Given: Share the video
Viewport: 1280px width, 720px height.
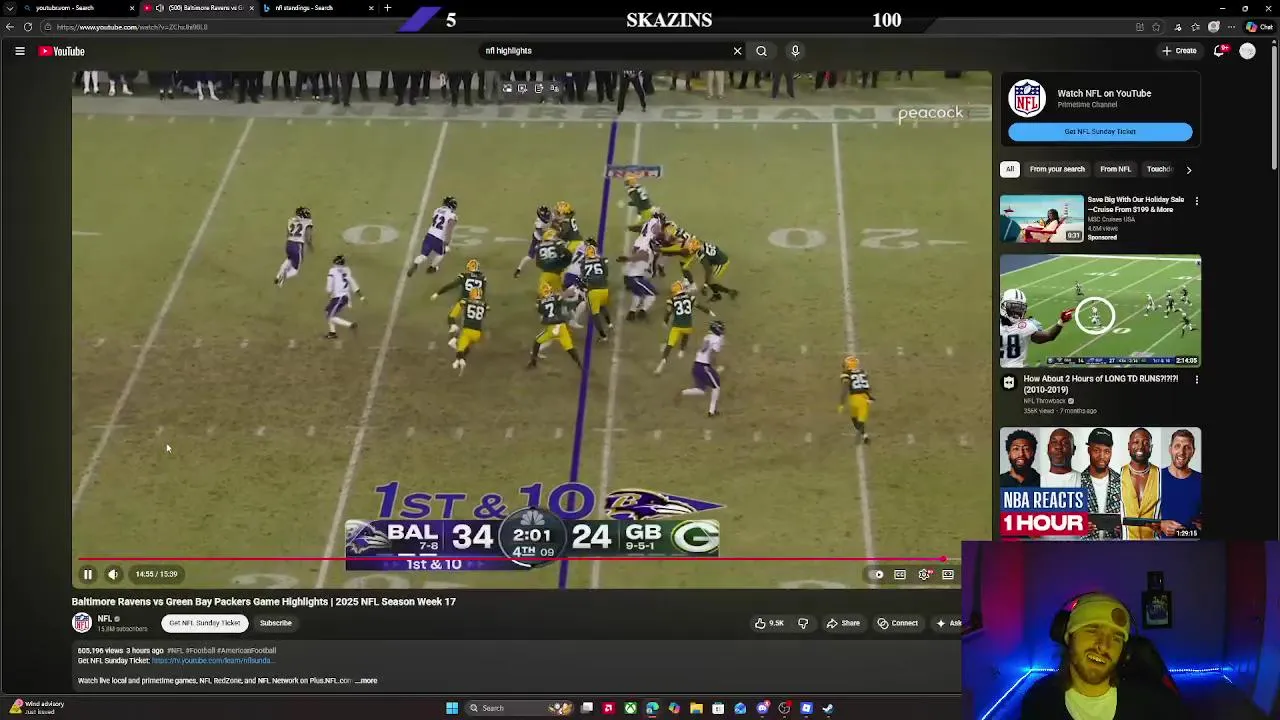Looking at the screenshot, I should pos(843,623).
